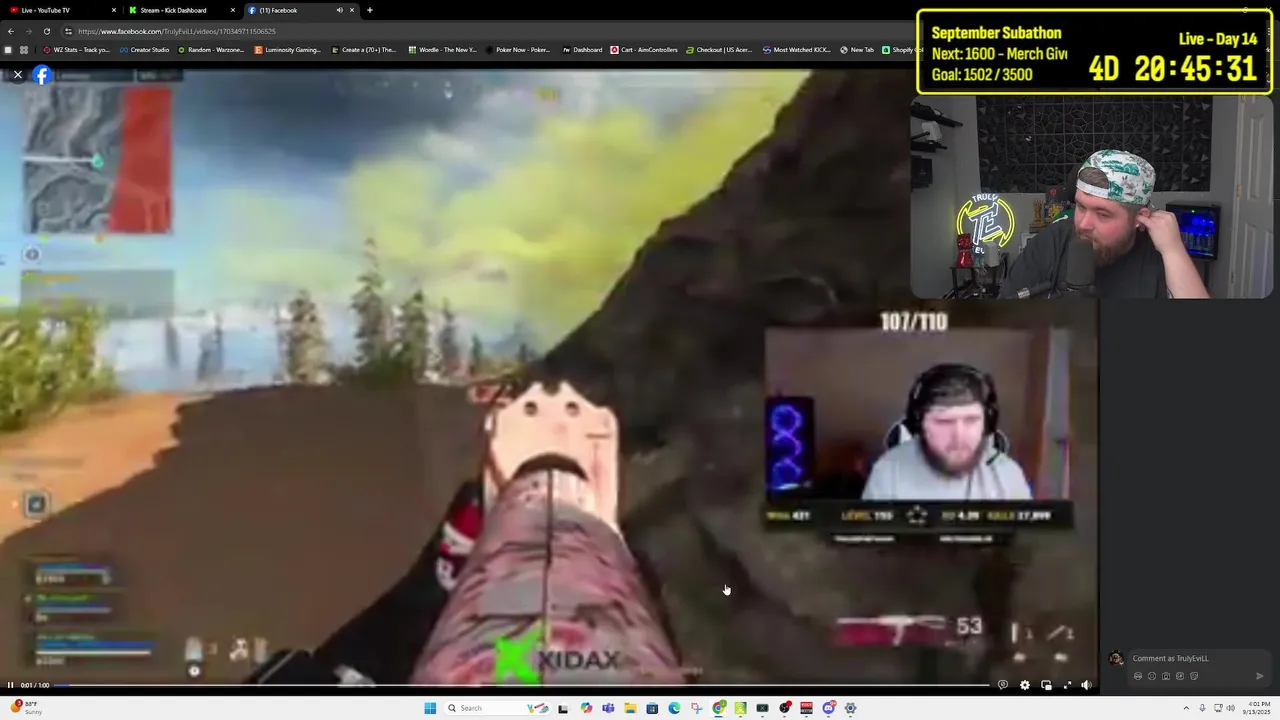Toggle the comment overlay bubble icon
This screenshot has height=720, width=1280.
tap(1003, 685)
